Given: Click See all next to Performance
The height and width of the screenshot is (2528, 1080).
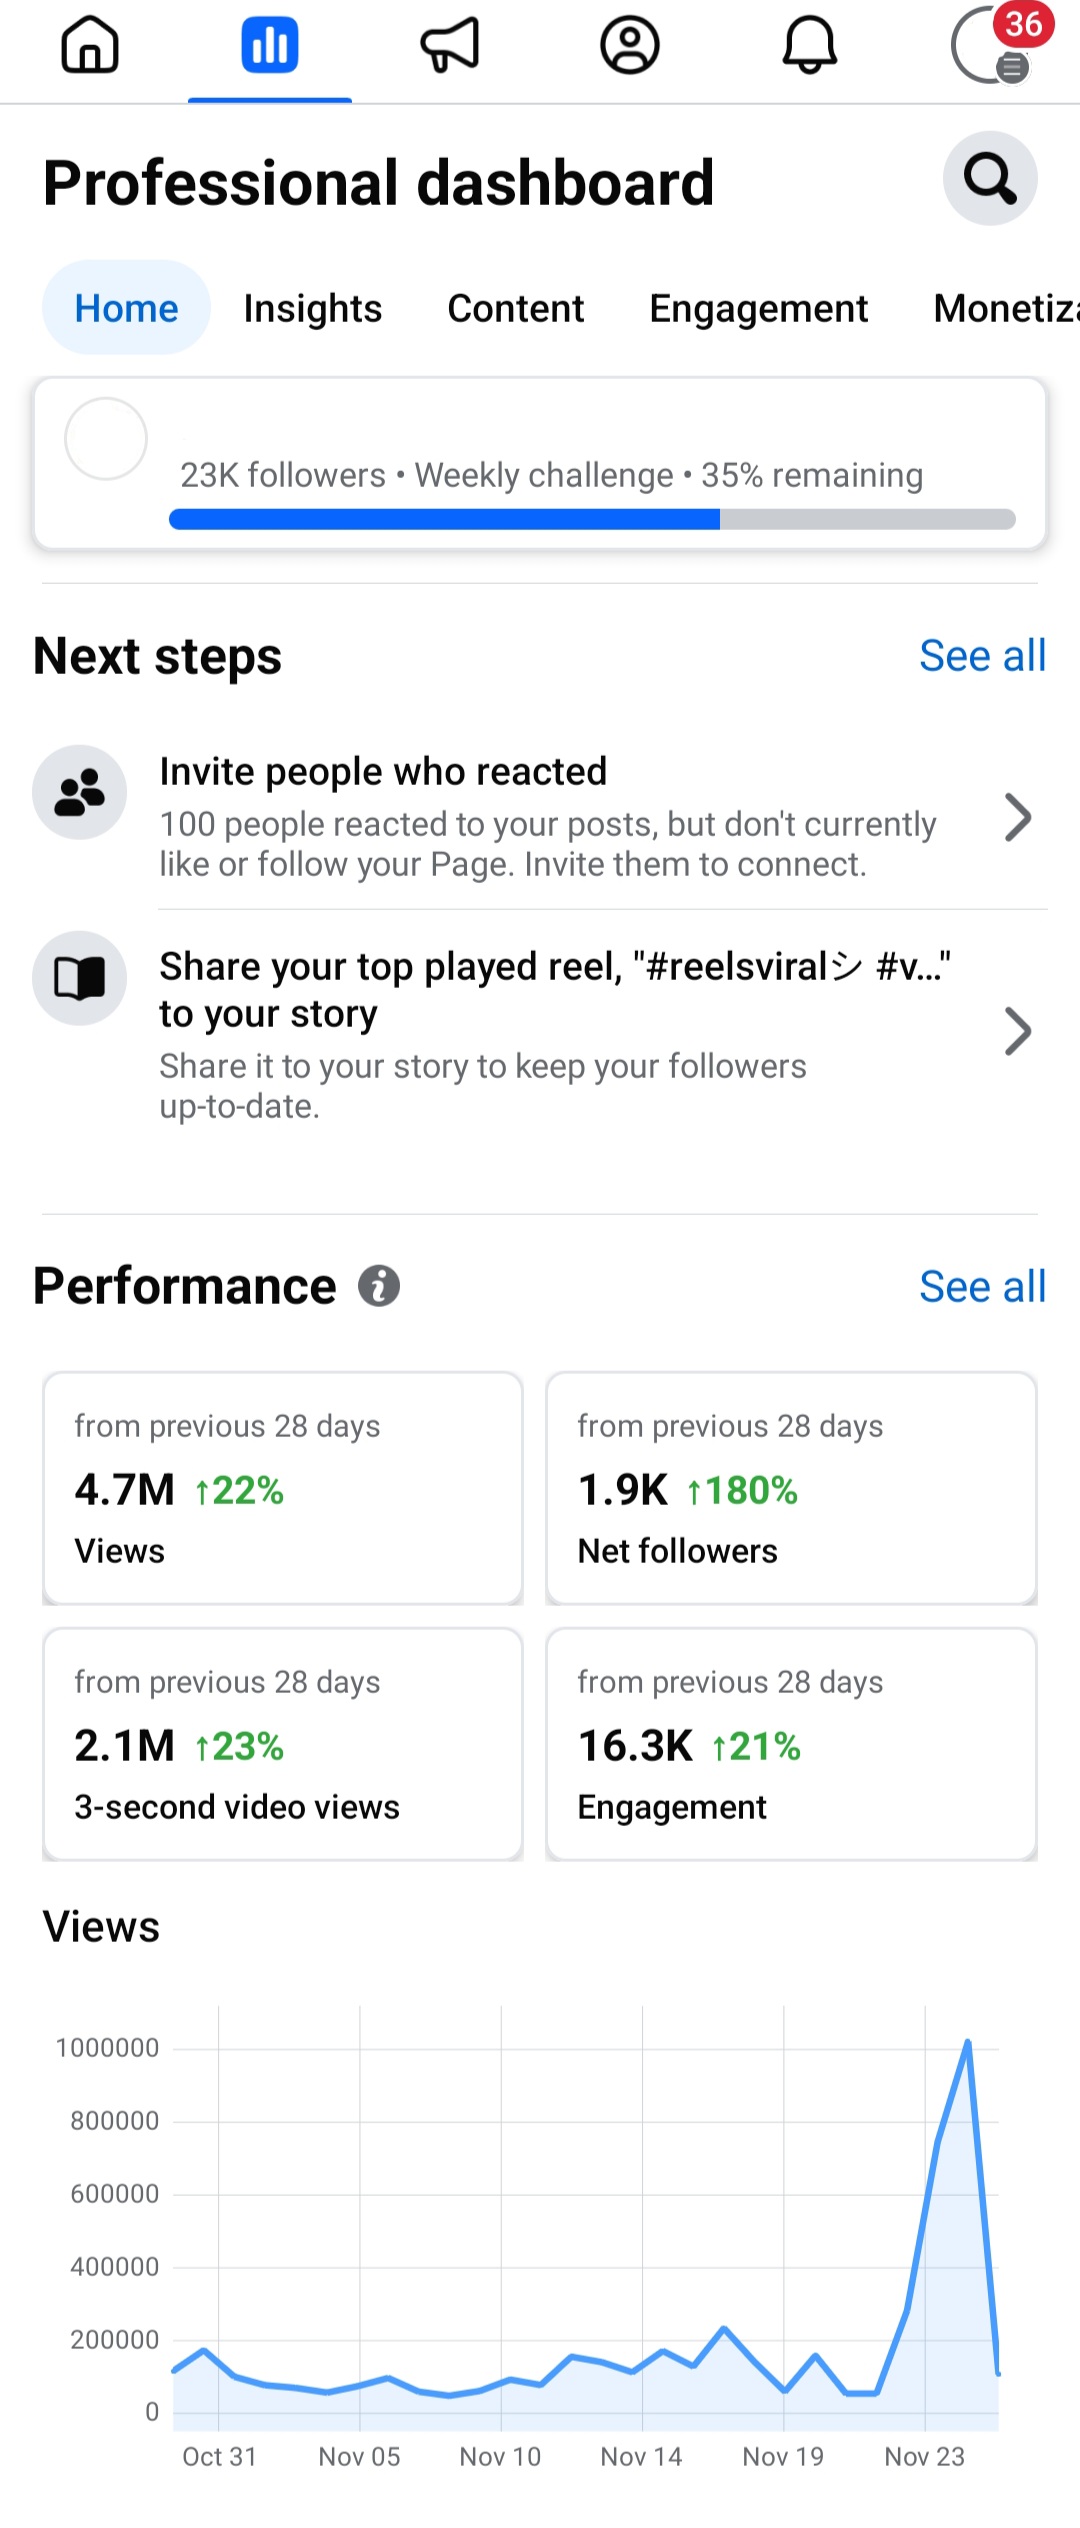Looking at the screenshot, I should [x=983, y=1287].
